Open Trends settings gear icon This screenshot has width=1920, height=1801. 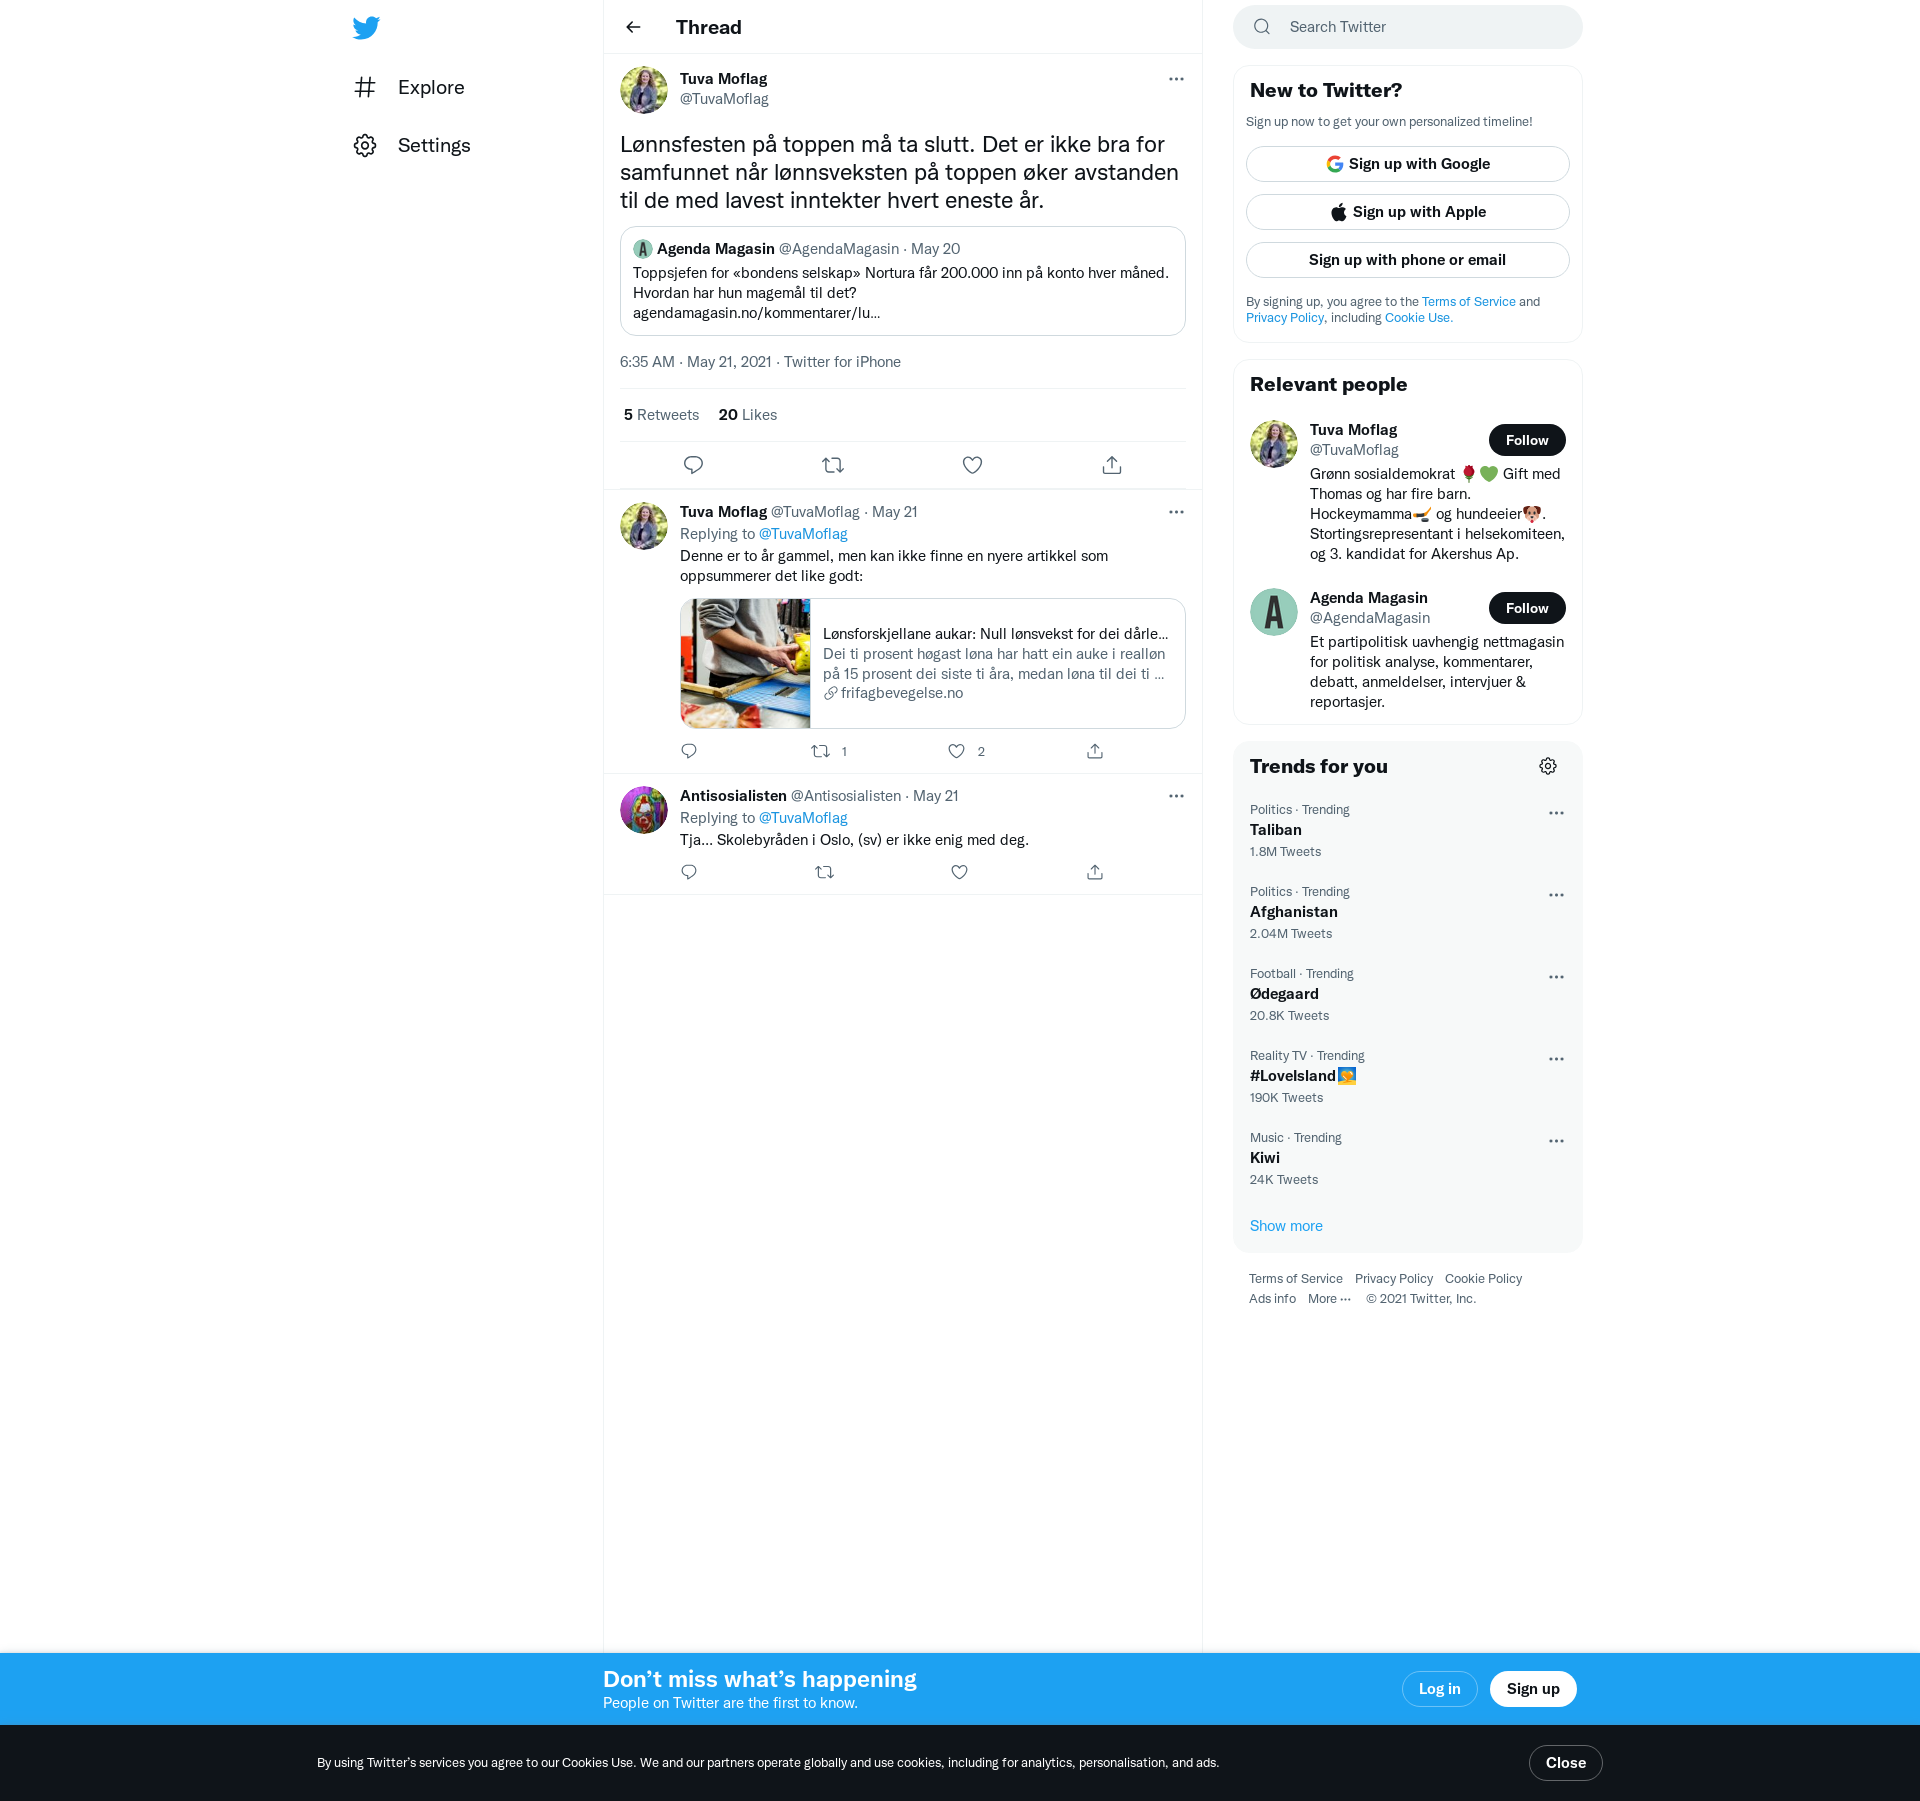pos(1548,766)
